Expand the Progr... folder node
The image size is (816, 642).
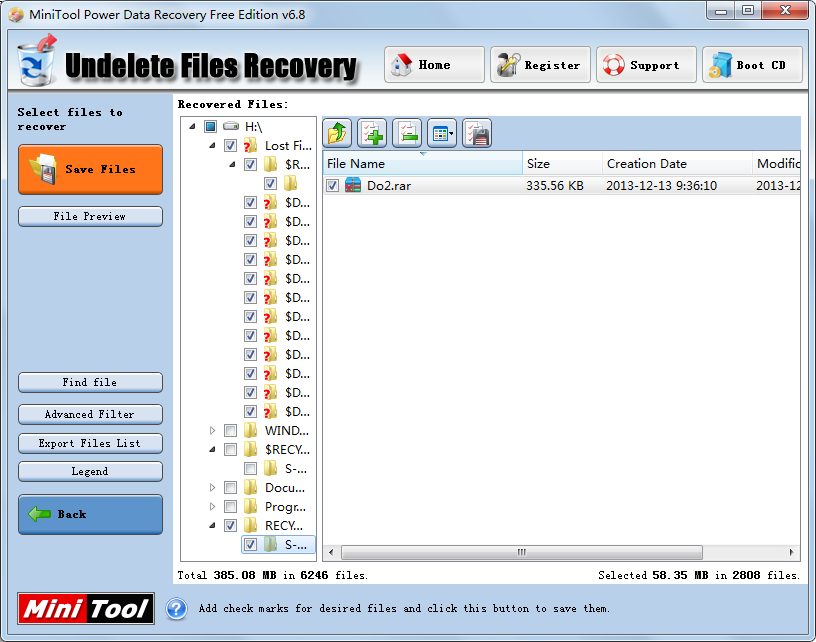[x=212, y=506]
